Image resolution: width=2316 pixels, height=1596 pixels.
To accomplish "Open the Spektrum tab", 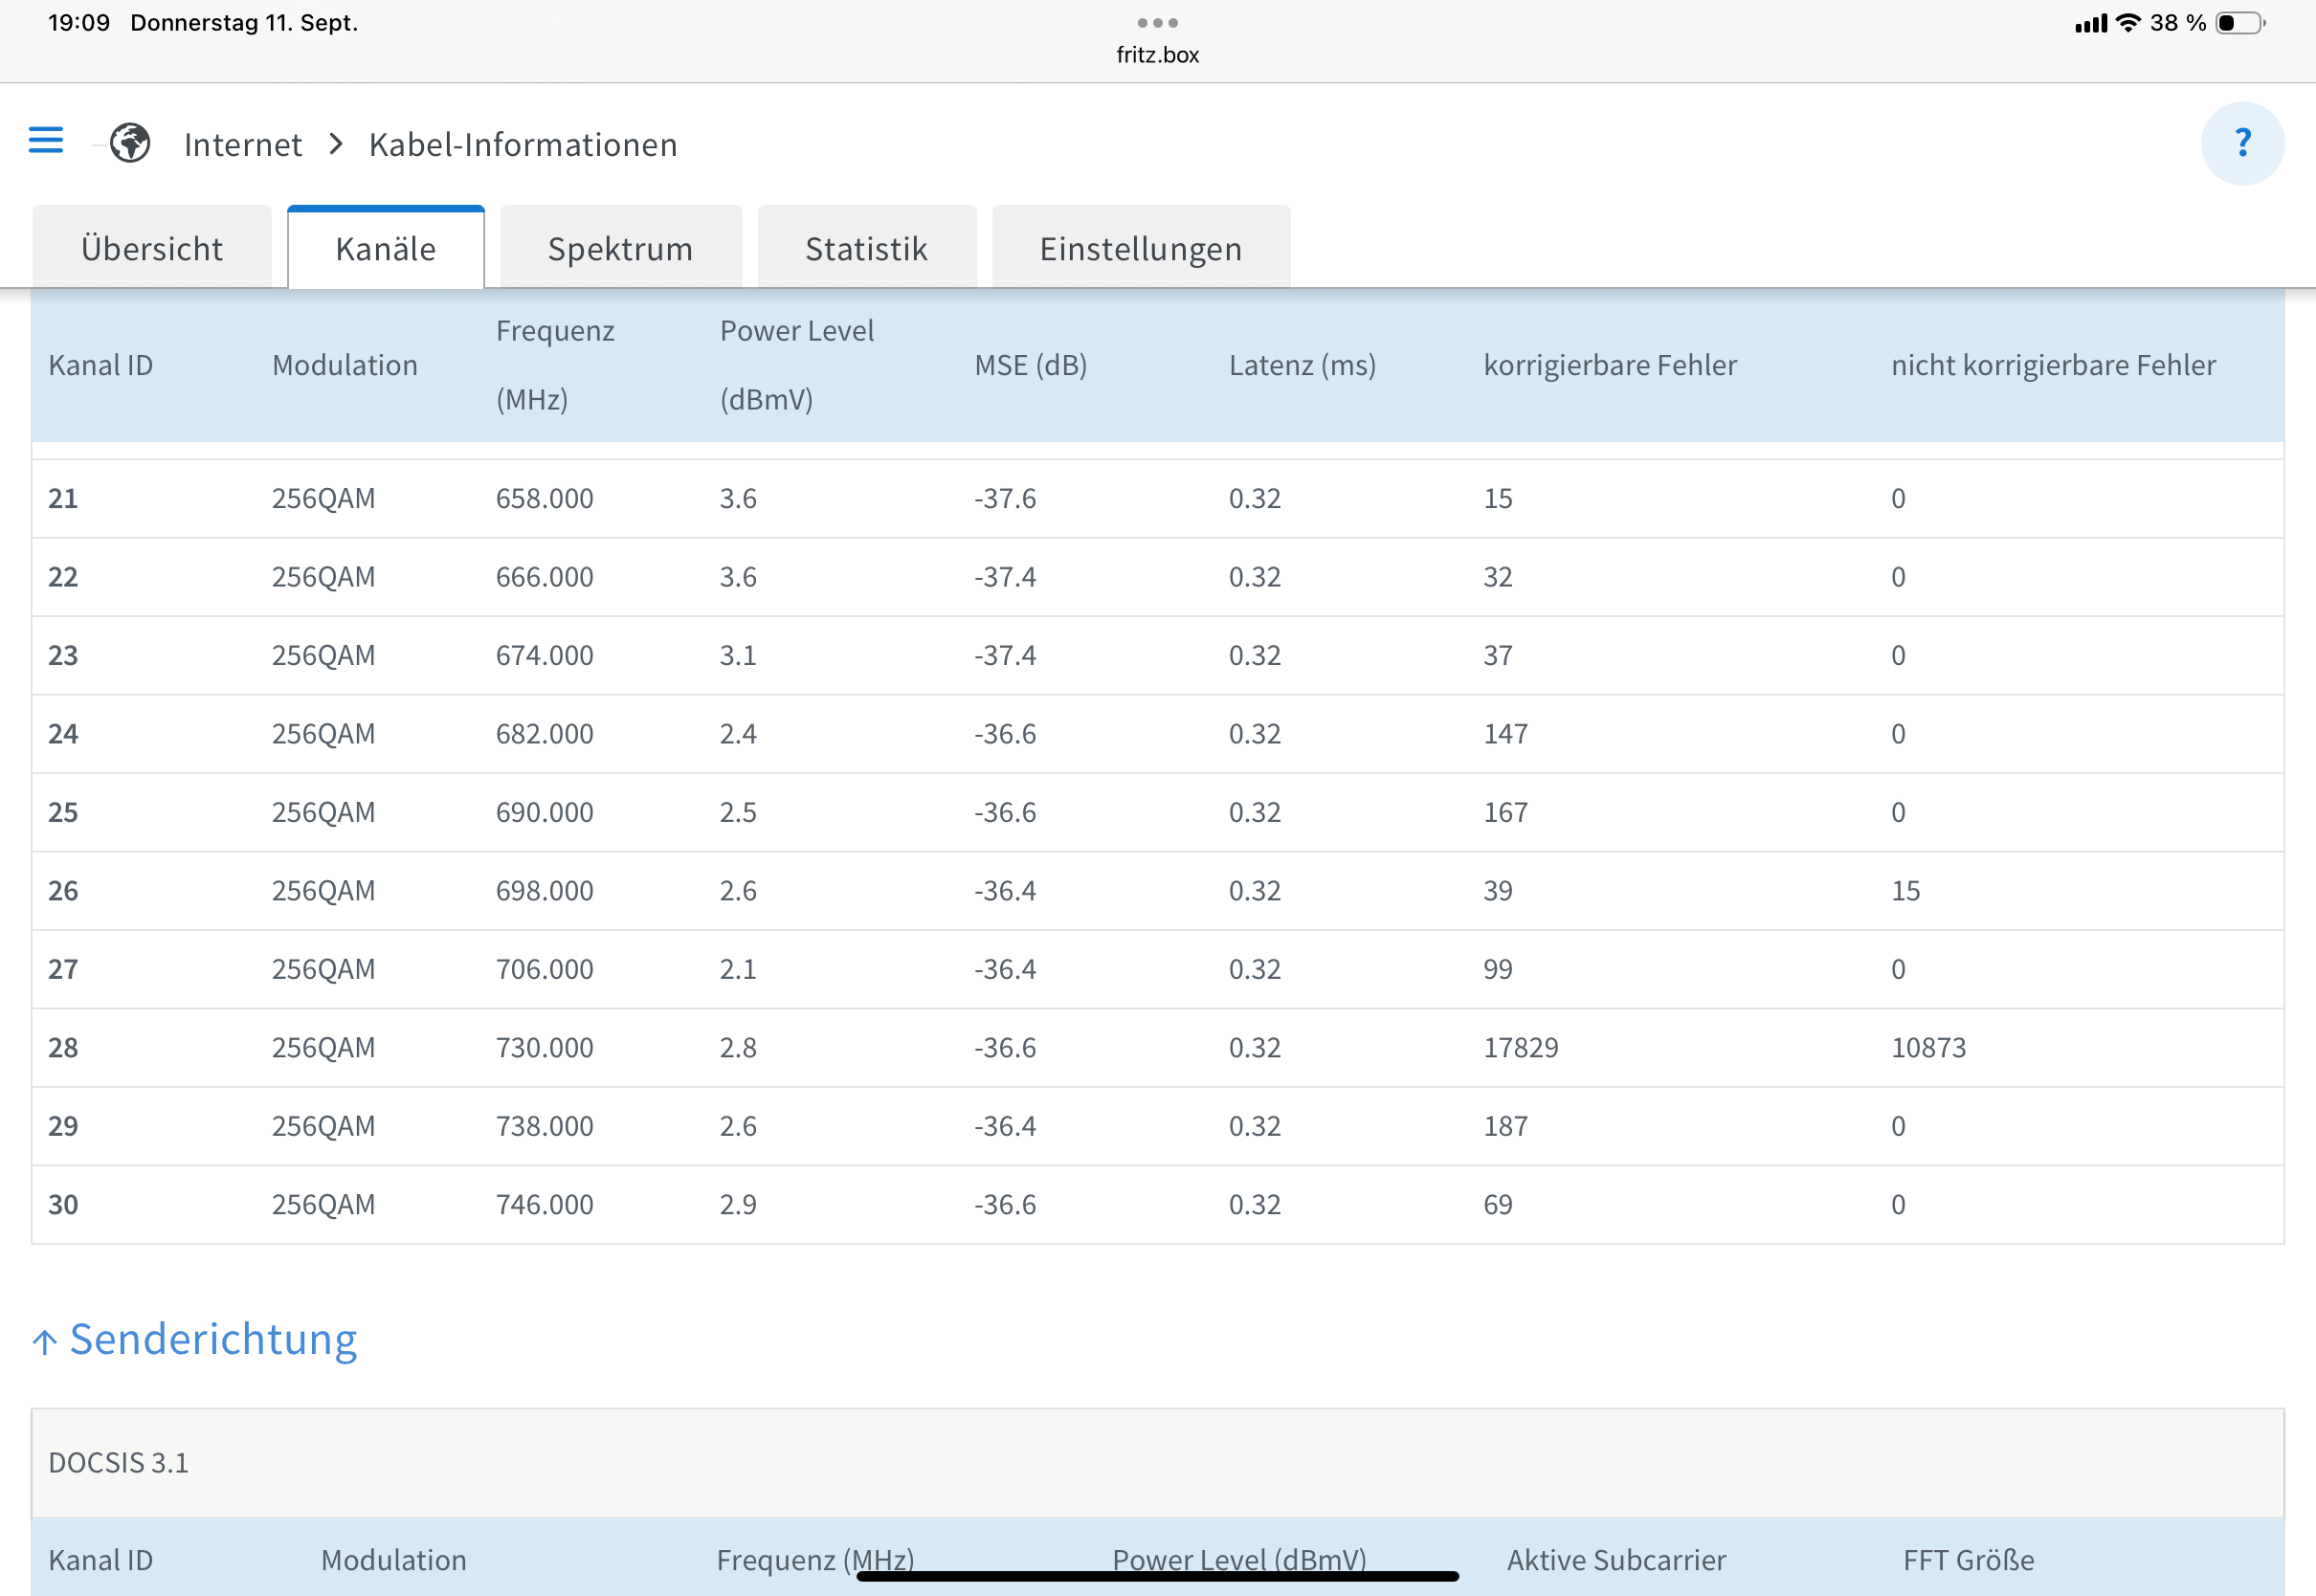I will (x=620, y=248).
